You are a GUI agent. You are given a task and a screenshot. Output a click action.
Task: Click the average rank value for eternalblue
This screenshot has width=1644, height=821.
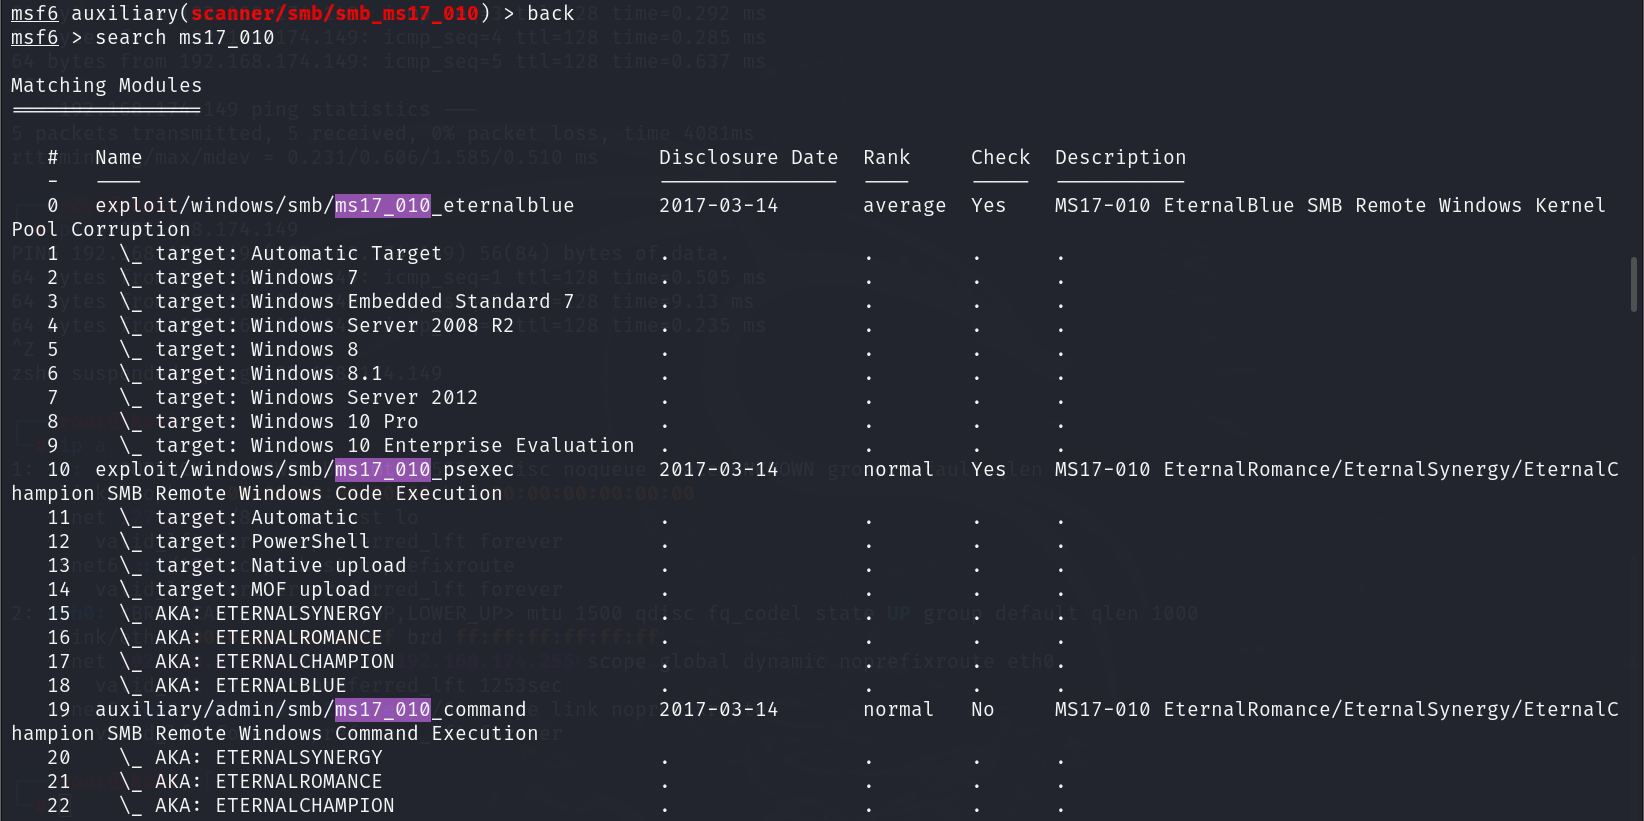click(904, 206)
